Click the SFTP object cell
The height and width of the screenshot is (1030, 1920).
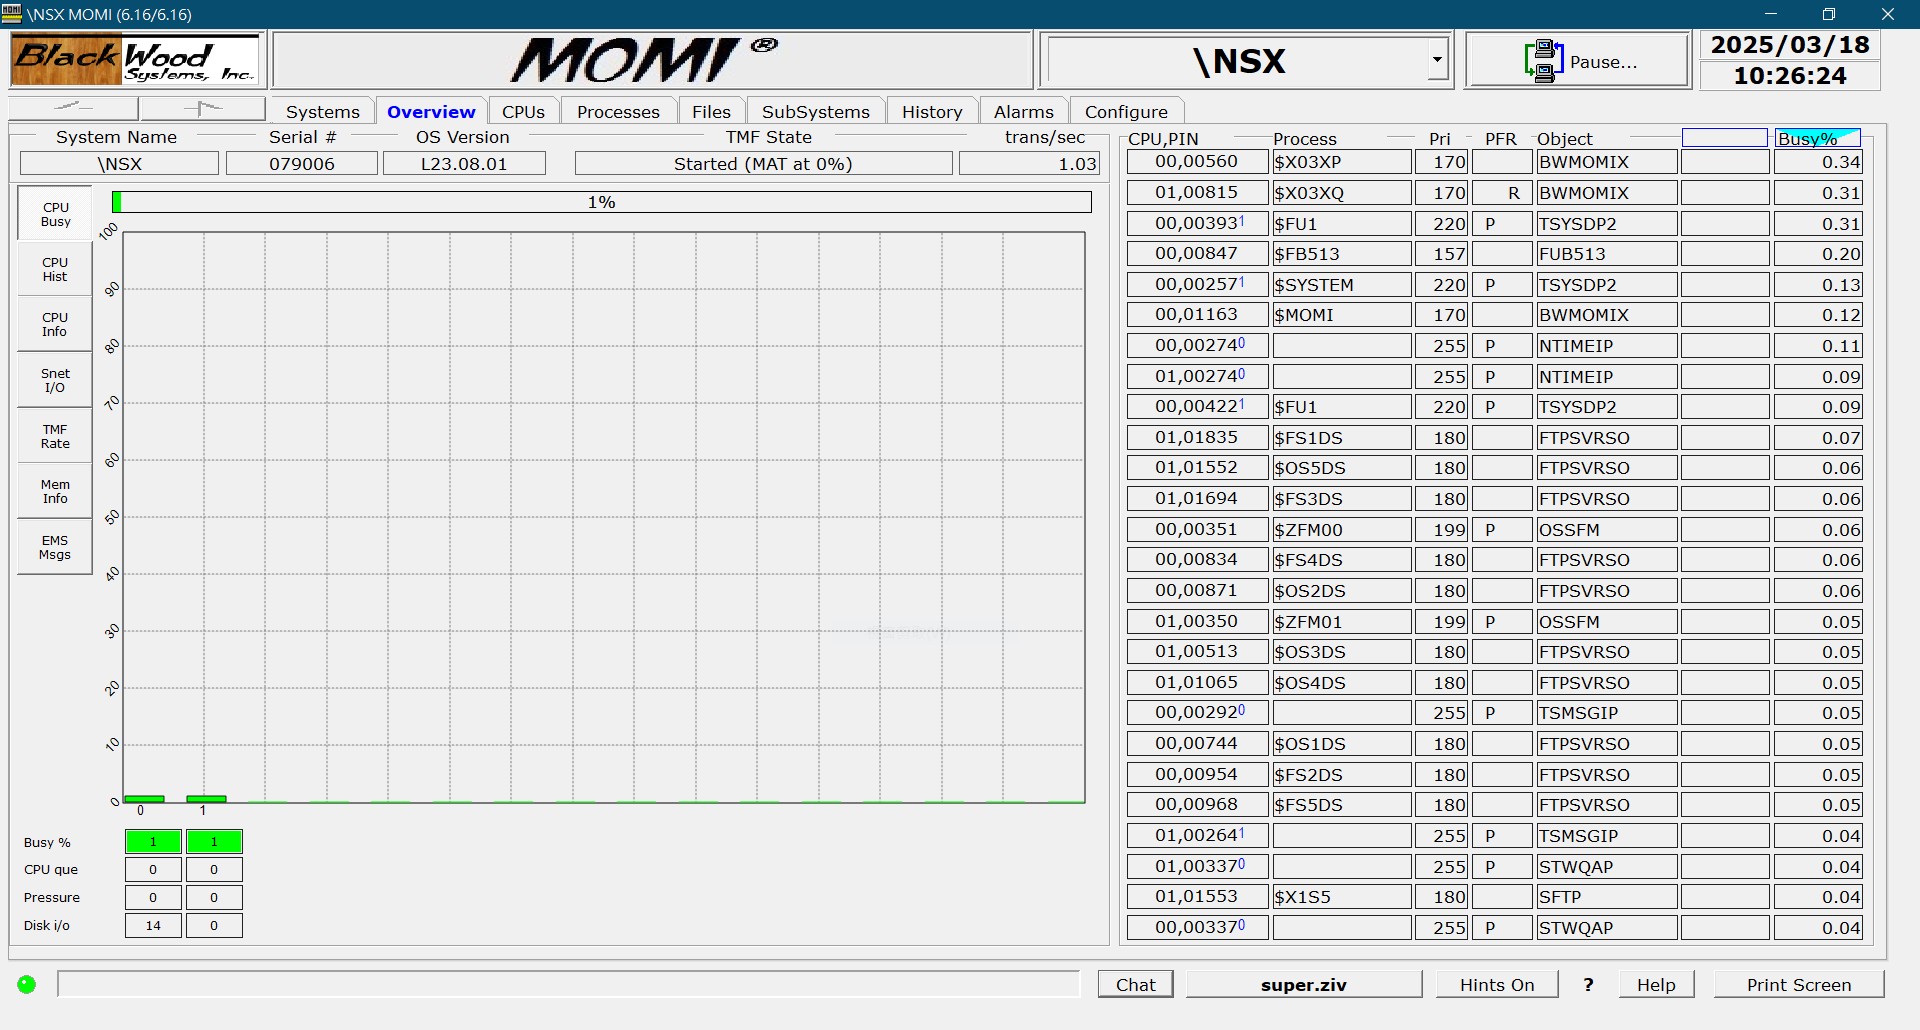coord(1606,897)
